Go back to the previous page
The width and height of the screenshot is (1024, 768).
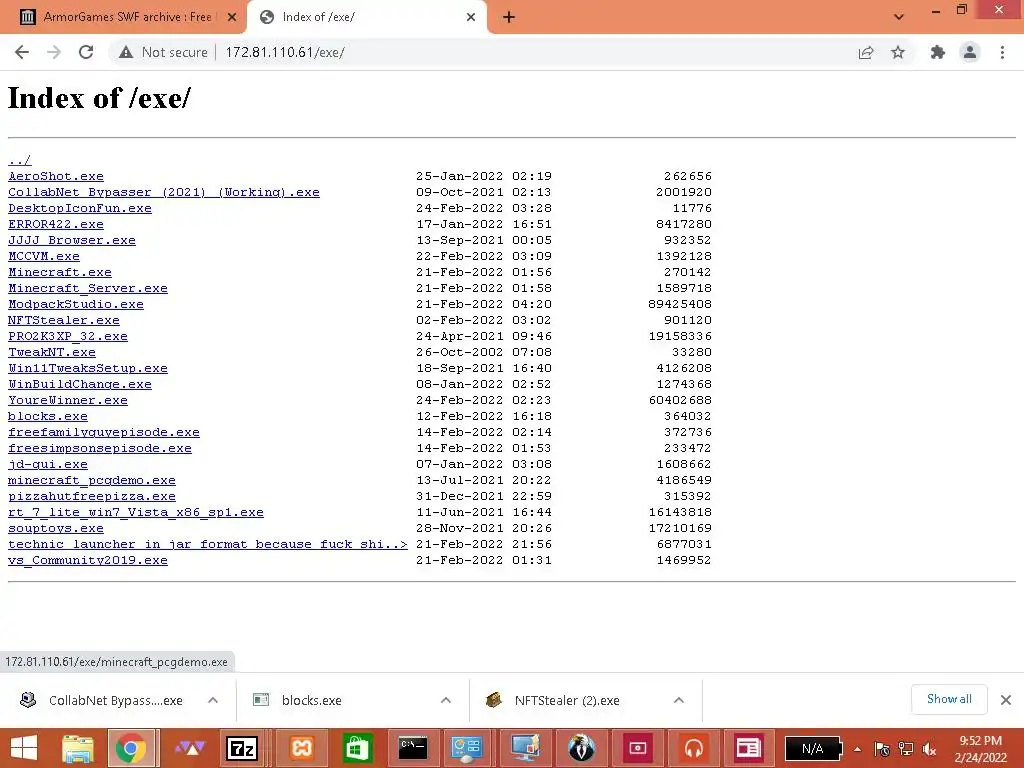pos(22,52)
